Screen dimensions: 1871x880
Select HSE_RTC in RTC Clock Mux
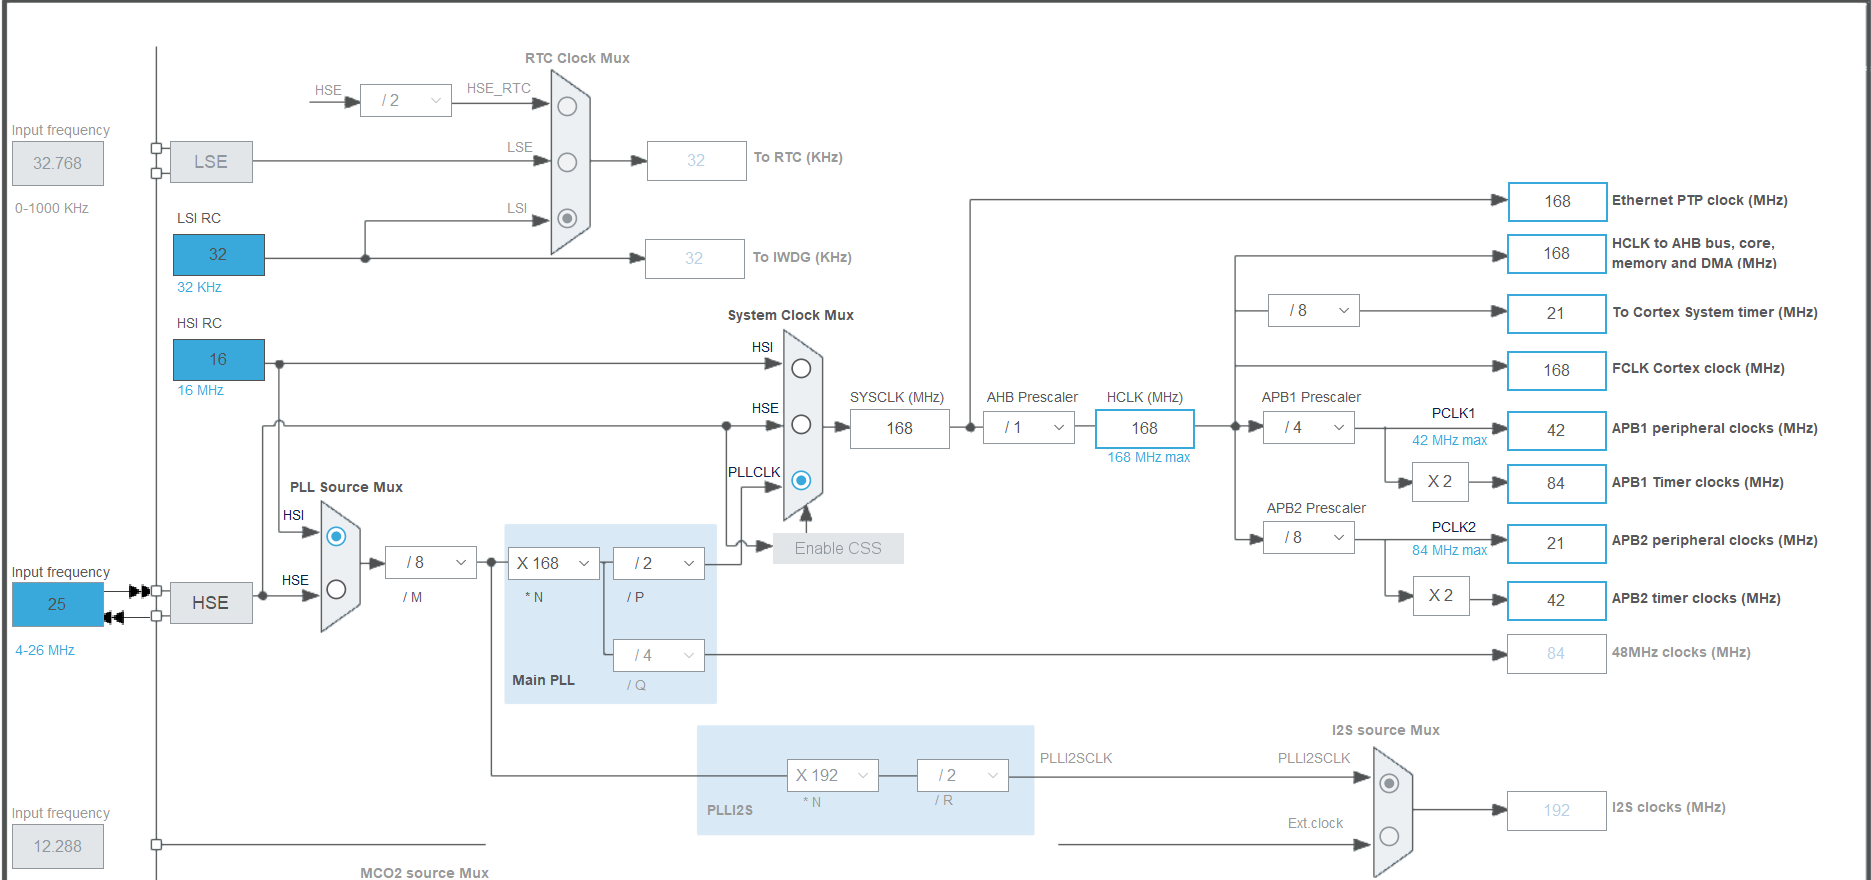click(567, 106)
